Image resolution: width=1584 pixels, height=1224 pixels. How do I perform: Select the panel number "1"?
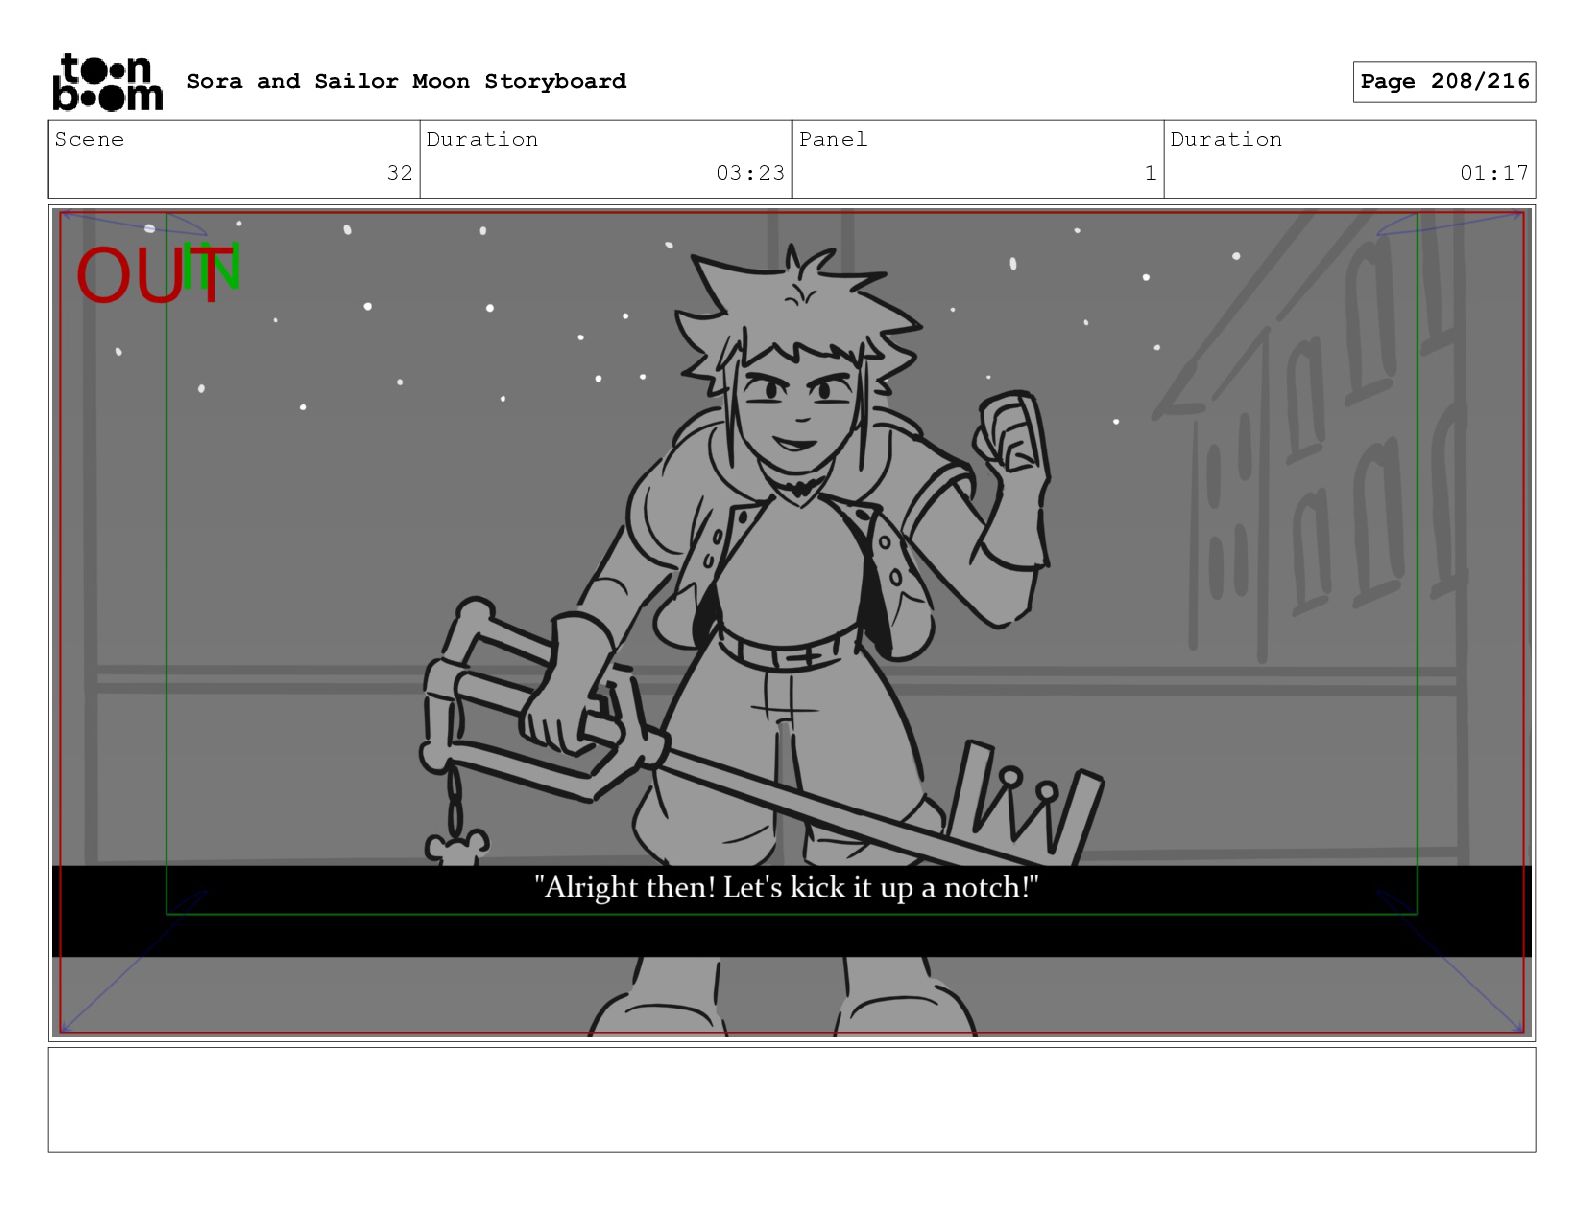pyautogui.click(x=1150, y=173)
